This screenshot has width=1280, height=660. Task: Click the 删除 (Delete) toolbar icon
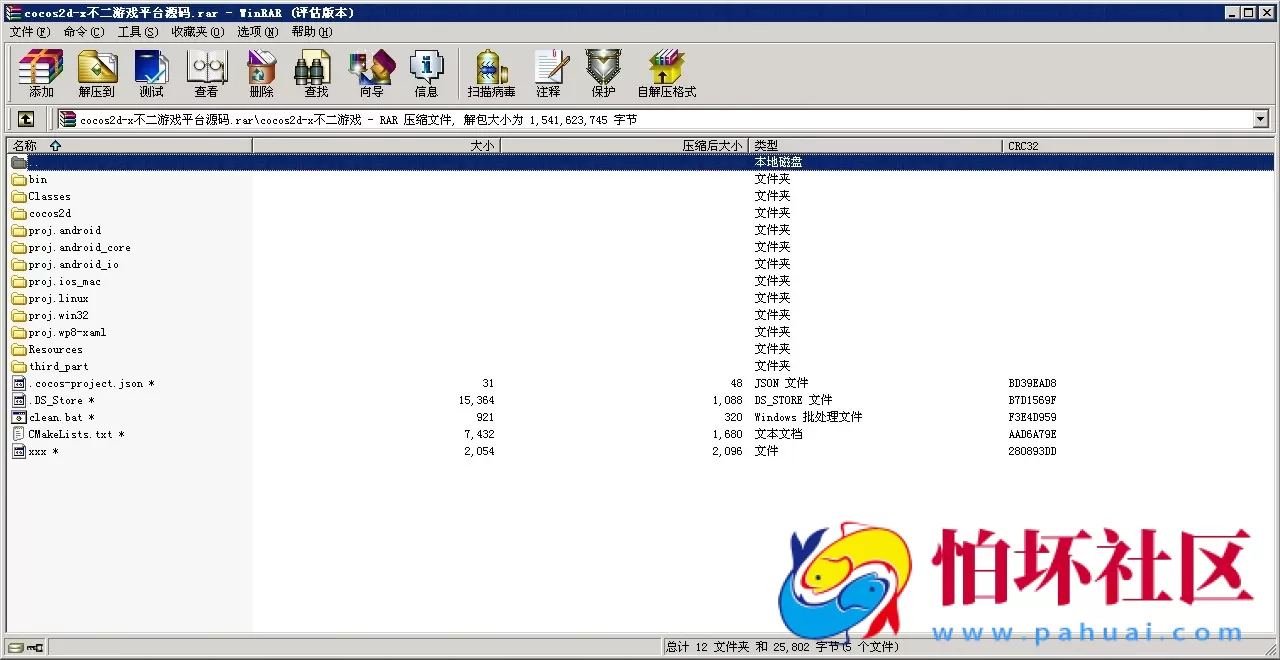261,73
